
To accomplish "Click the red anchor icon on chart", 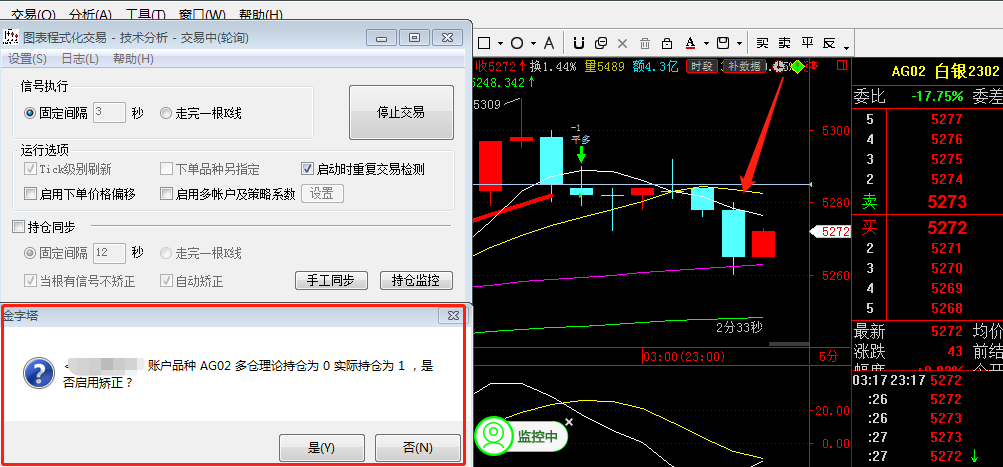I will pos(816,65).
